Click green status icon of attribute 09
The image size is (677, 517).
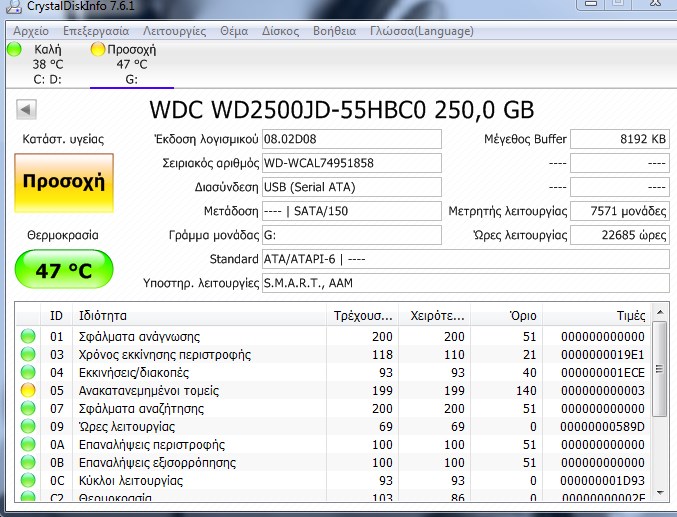pyautogui.click(x=28, y=426)
